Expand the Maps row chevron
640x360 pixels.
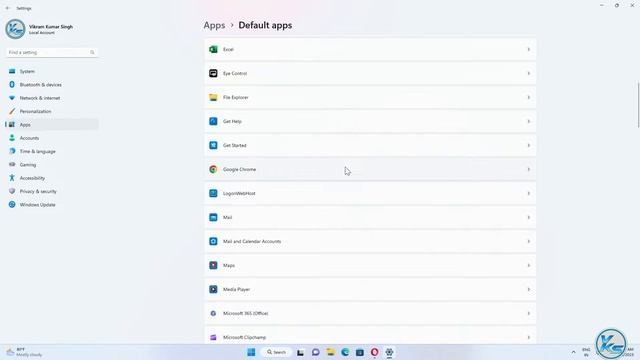point(529,265)
